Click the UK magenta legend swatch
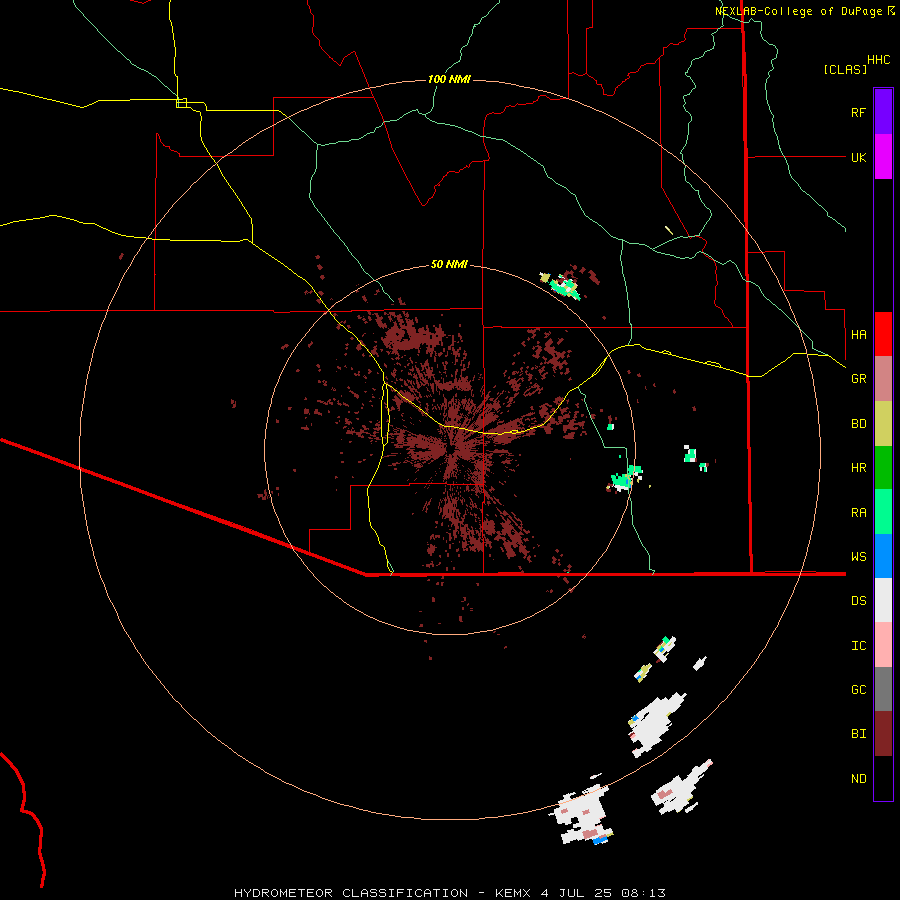This screenshot has width=900, height=900. point(883,157)
